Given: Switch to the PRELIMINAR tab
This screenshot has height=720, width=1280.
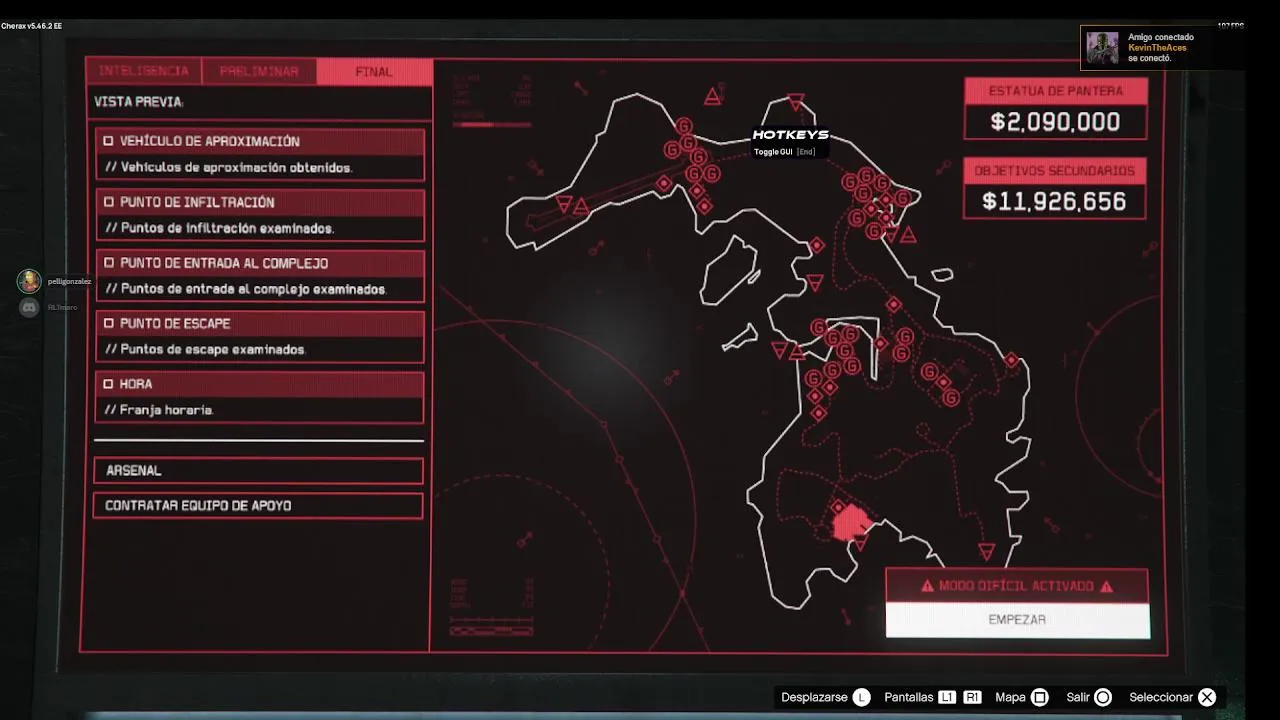Looking at the screenshot, I should pyautogui.click(x=259, y=71).
